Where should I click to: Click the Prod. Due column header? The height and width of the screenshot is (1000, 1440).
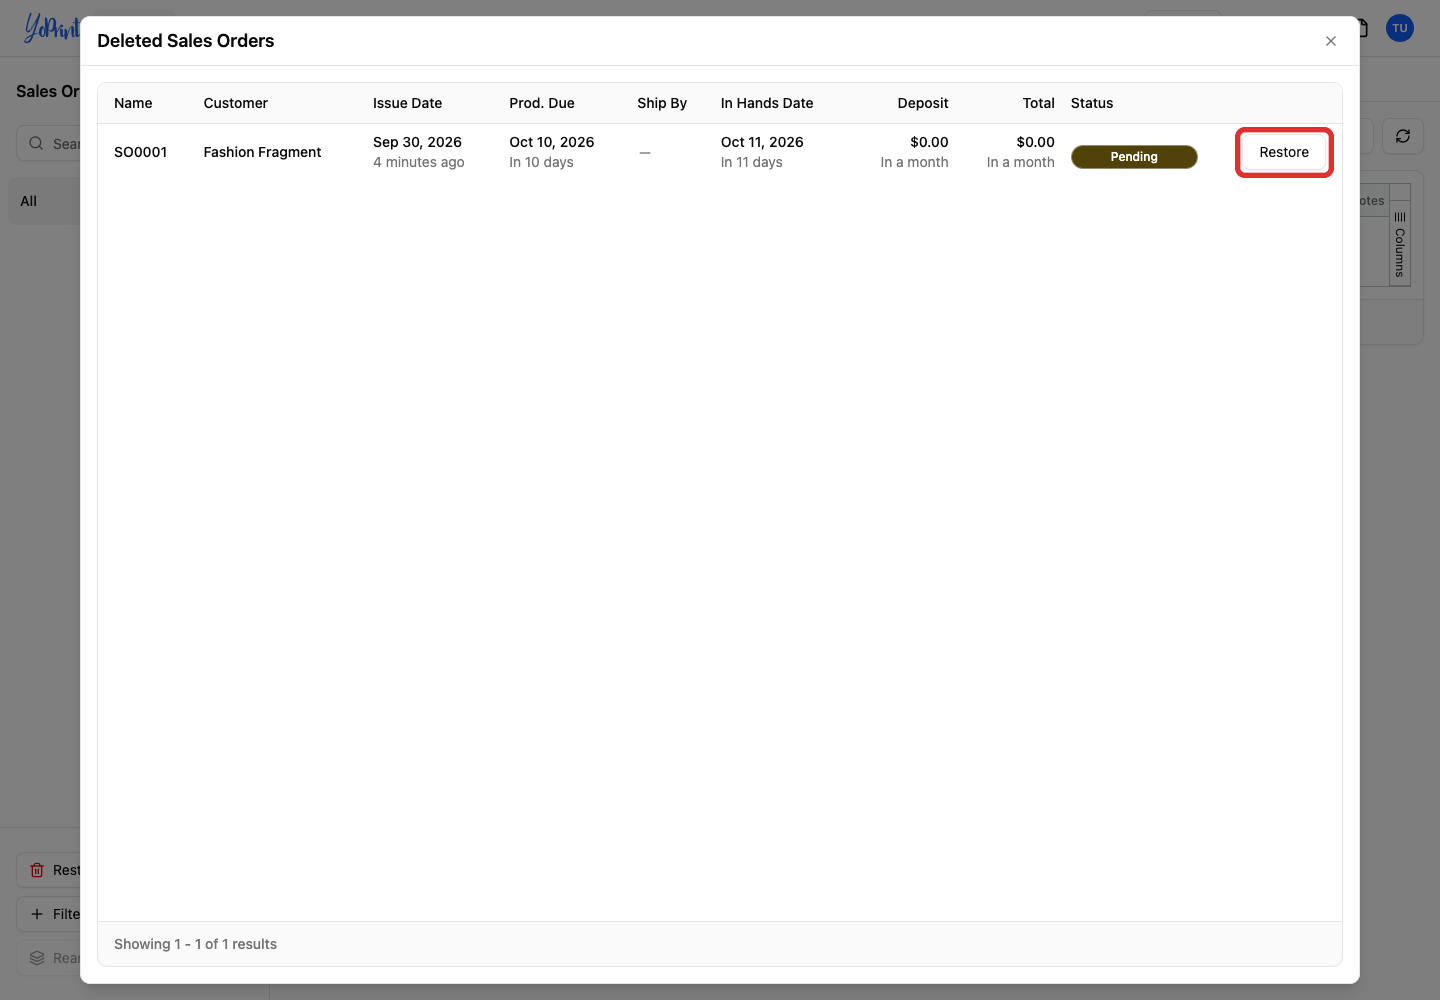pyautogui.click(x=542, y=103)
